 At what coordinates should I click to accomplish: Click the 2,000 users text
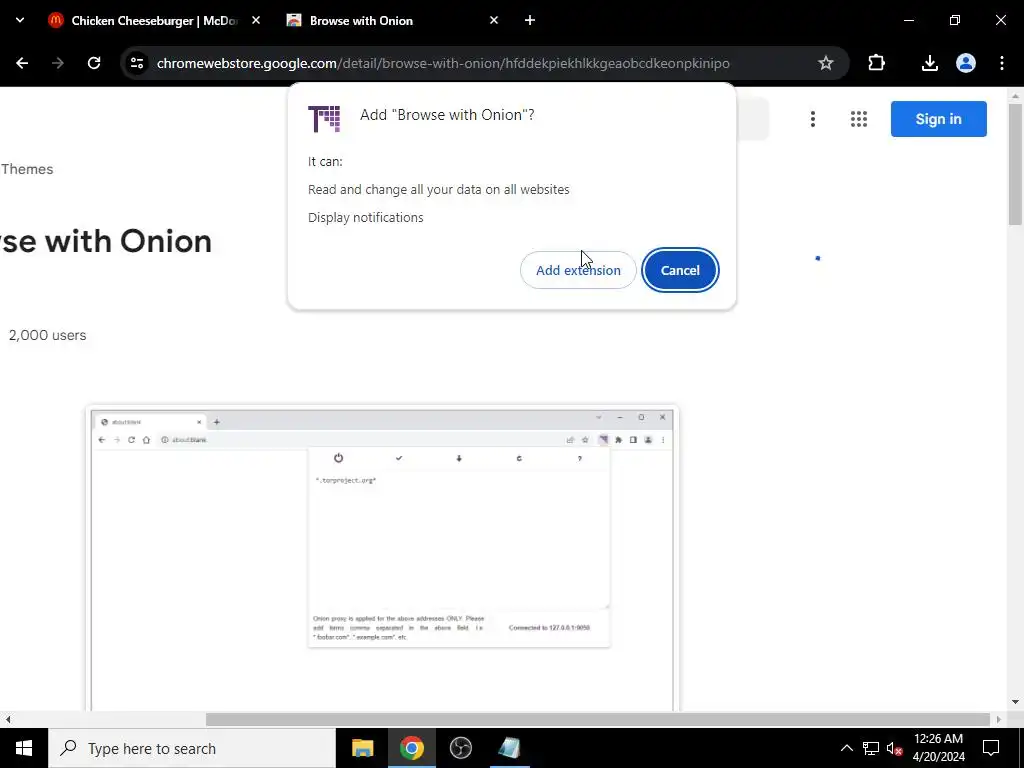click(47, 335)
